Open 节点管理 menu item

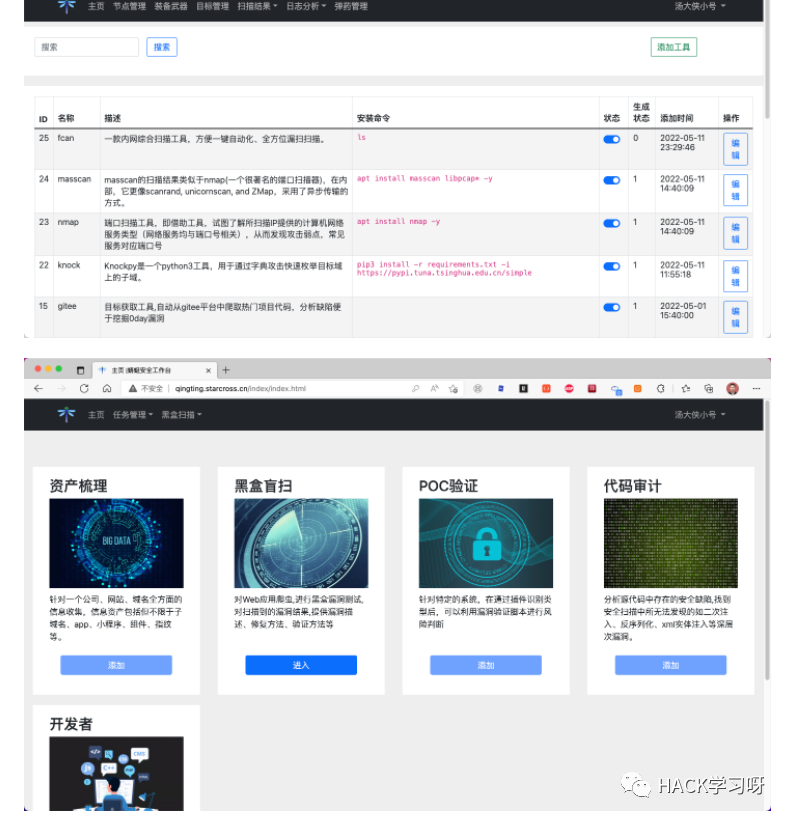coord(130,6)
